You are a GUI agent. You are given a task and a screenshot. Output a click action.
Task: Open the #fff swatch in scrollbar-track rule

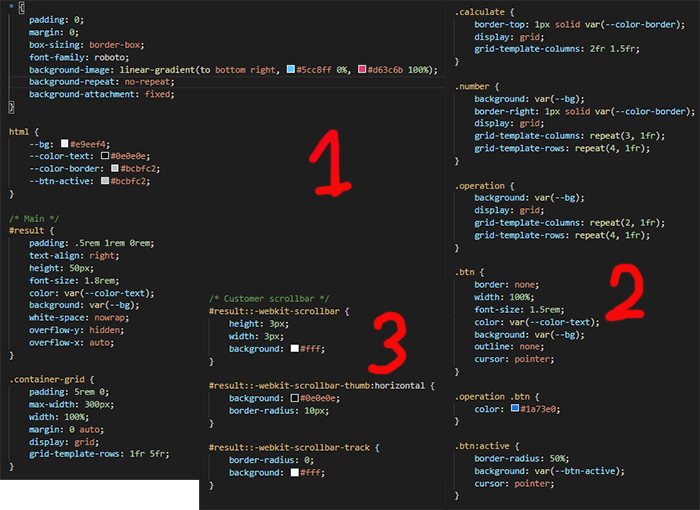click(x=295, y=472)
